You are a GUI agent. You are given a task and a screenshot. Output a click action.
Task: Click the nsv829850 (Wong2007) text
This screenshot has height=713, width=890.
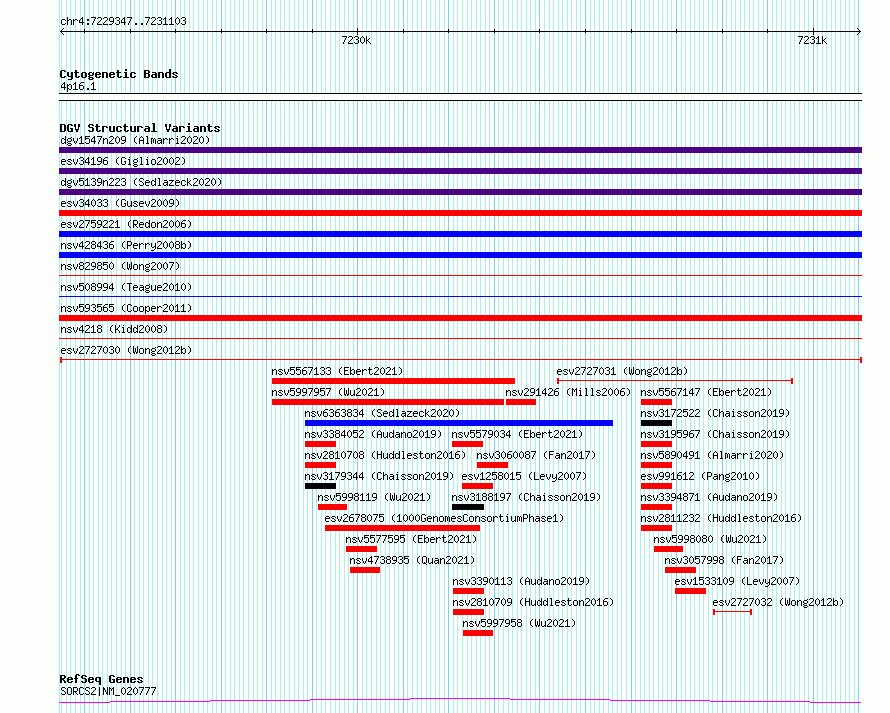coord(120,266)
